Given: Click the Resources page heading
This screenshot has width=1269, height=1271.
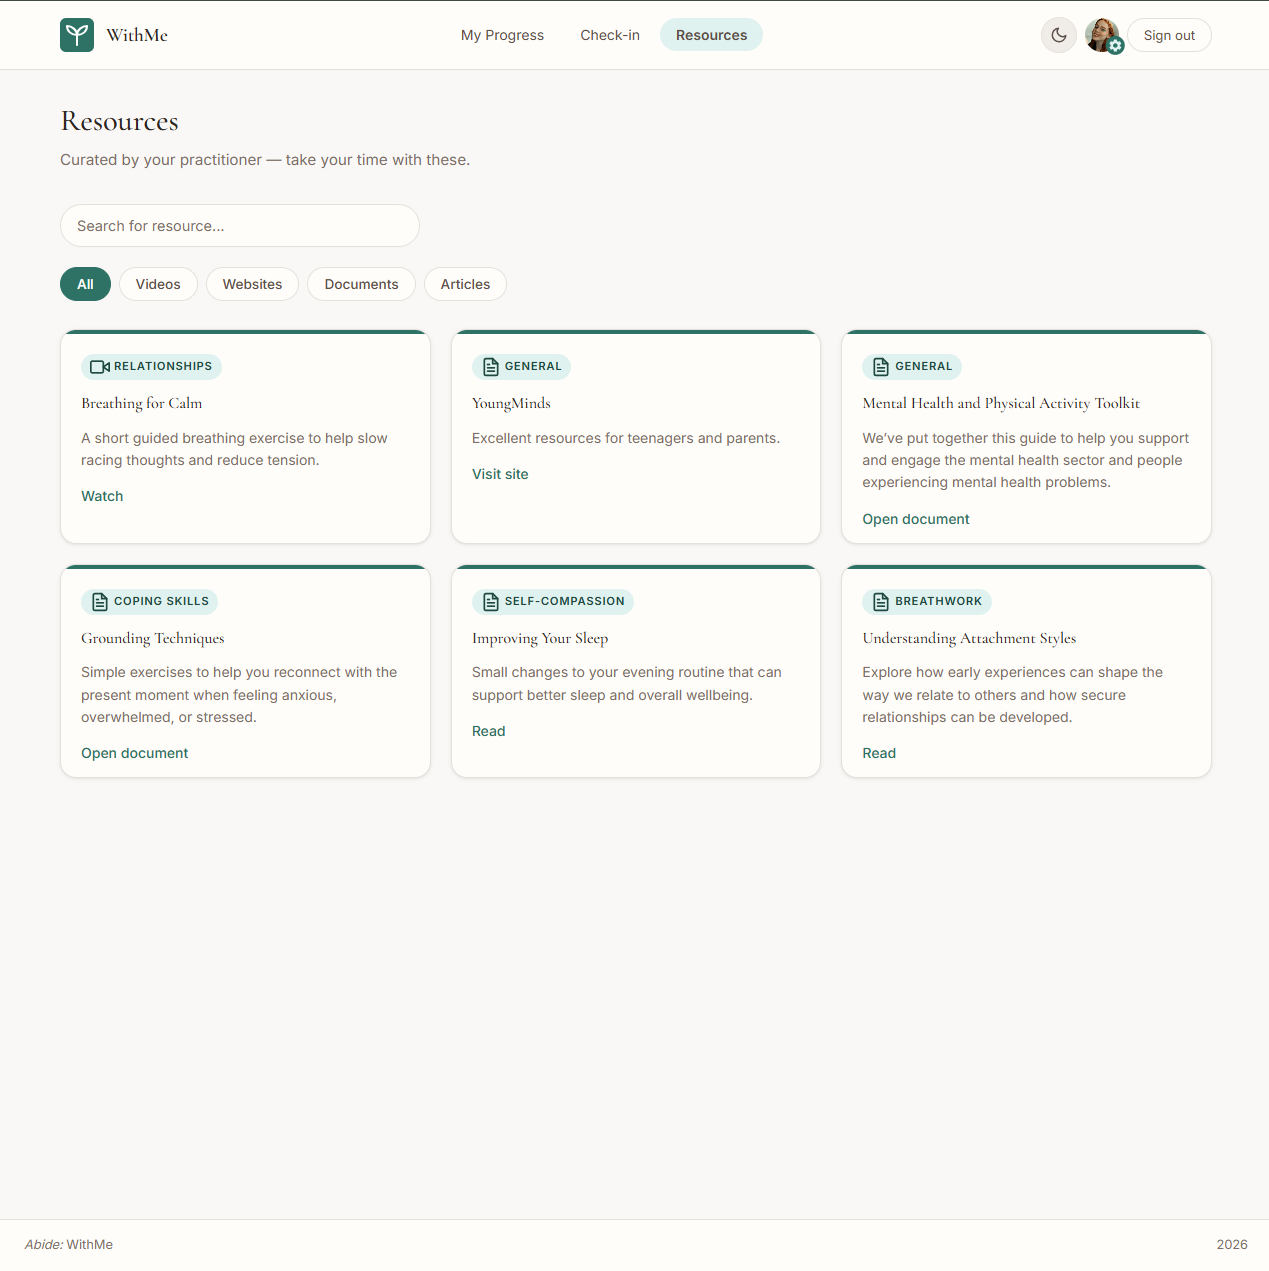Looking at the screenshot, I should [x=119, y=121].
